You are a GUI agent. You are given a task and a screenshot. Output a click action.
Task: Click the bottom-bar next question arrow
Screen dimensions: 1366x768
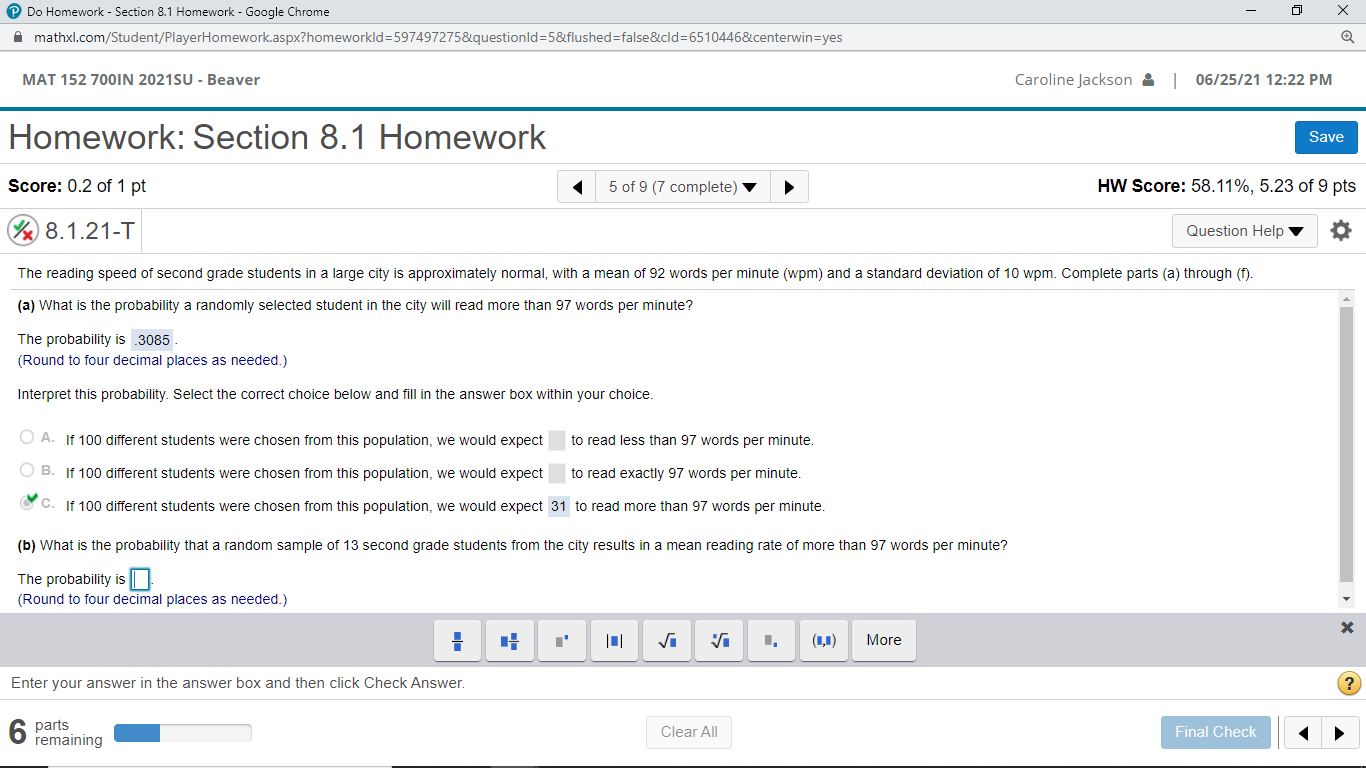pyautogui.click(x=1341, y=732)
